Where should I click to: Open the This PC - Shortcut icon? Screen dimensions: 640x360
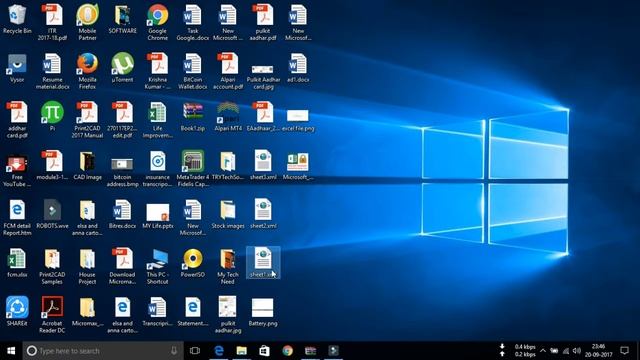tap(158, 267)
